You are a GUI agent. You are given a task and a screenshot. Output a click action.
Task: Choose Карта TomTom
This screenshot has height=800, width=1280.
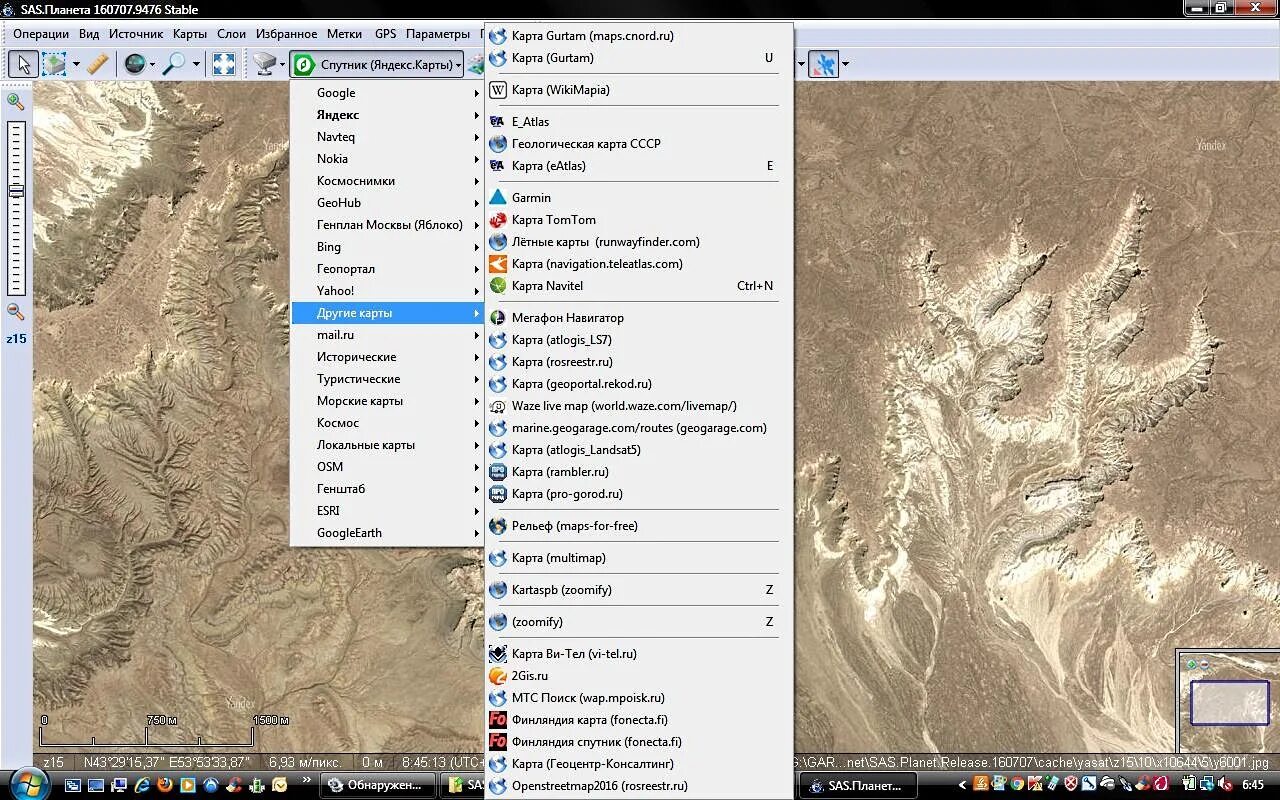pos(638,220)
